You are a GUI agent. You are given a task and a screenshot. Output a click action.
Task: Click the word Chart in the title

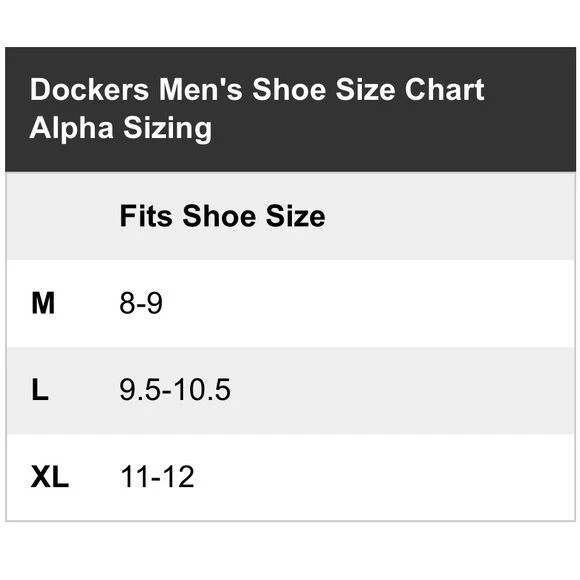445,90
